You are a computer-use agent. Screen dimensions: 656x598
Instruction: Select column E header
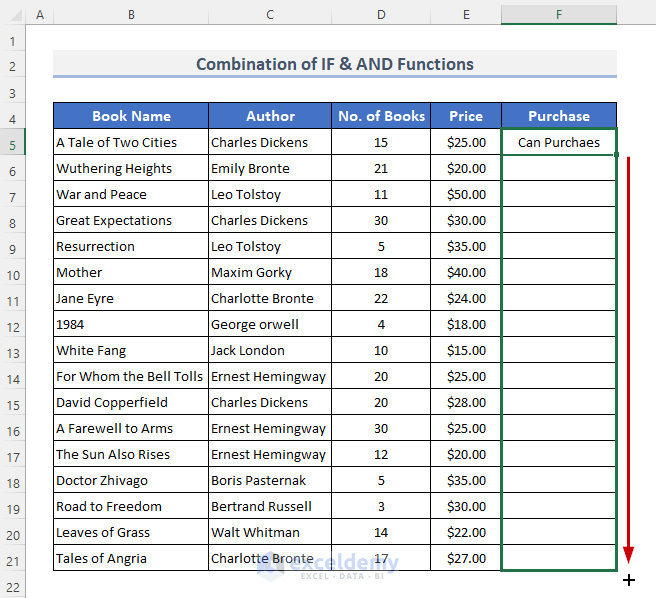pos(466,15)
